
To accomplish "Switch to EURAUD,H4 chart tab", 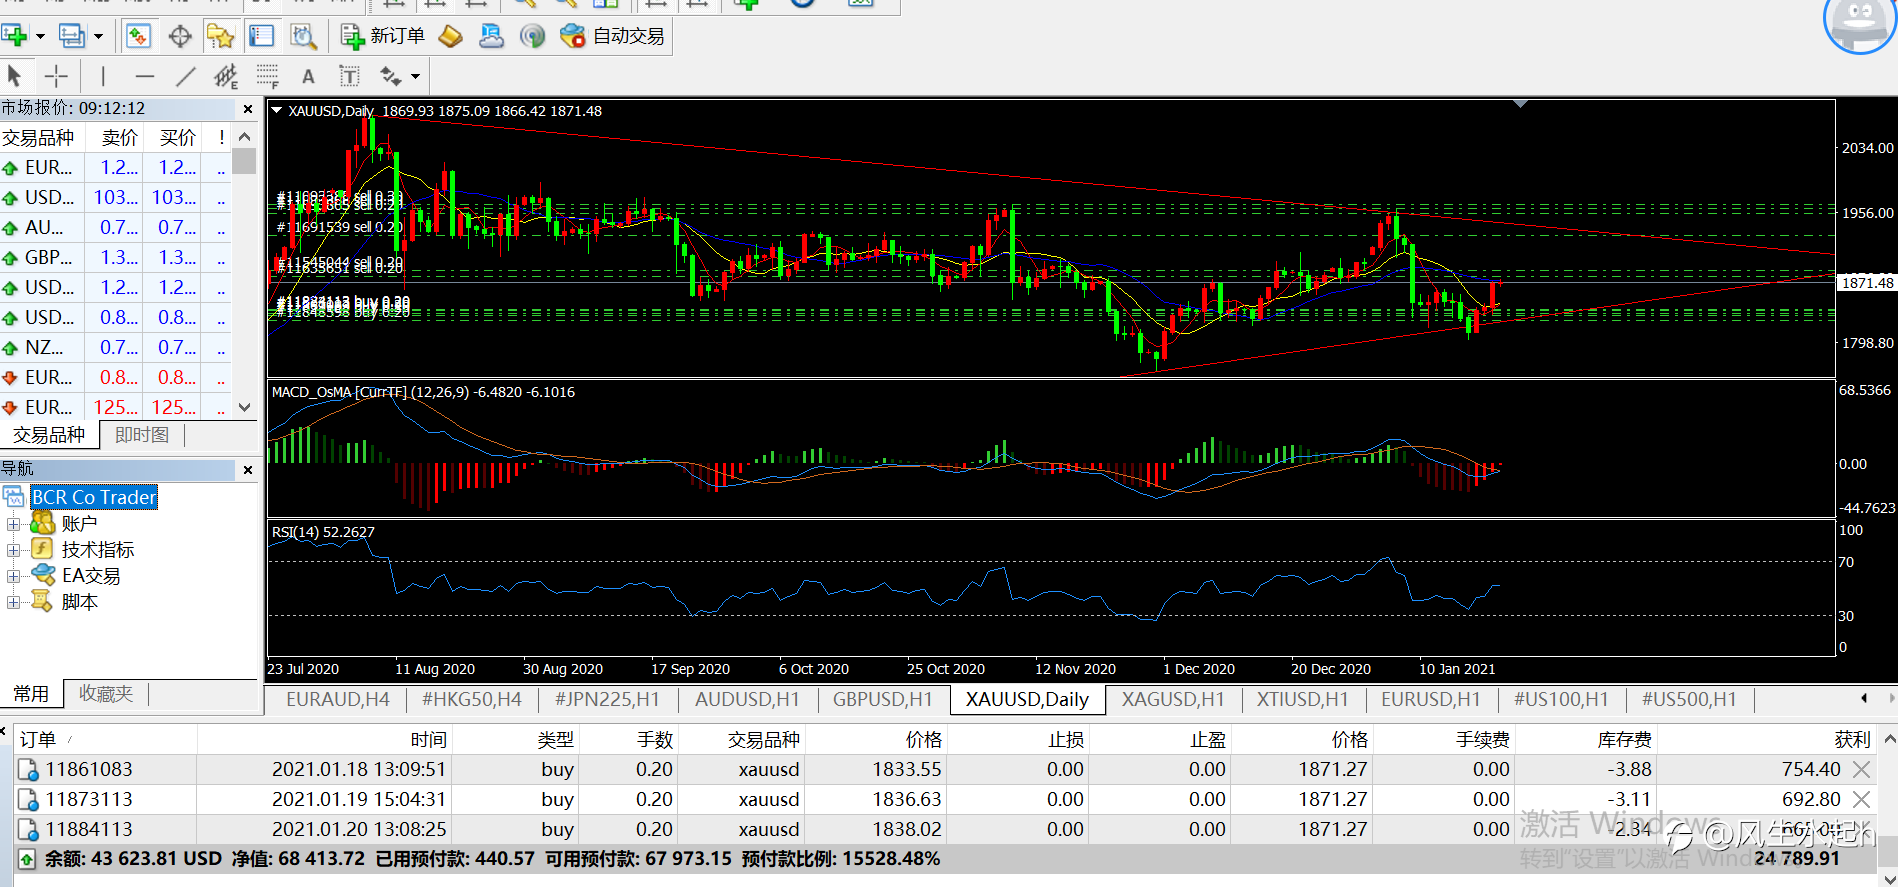I will [x=337, y=700].
